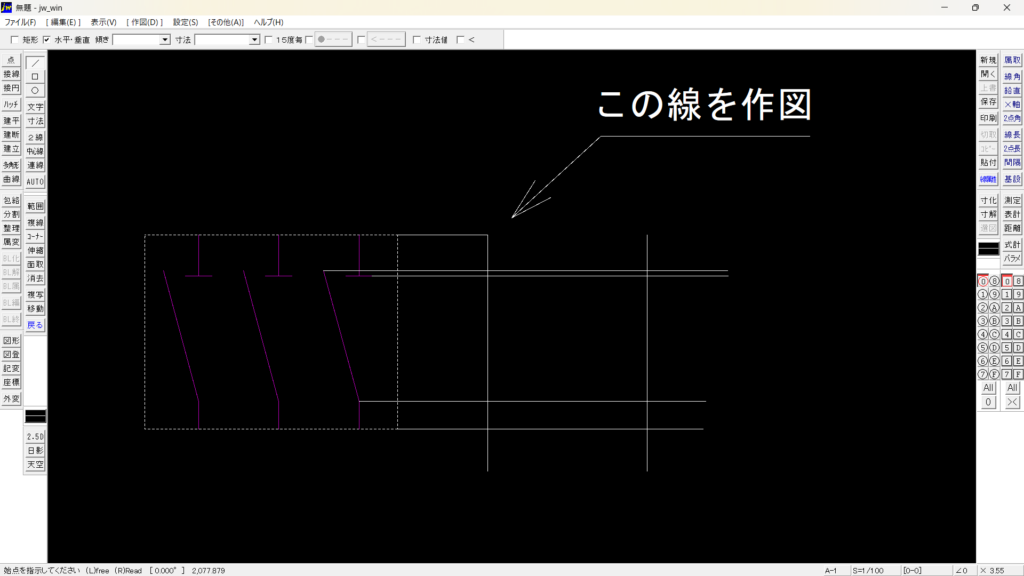Open the 設定(S) menu
This screenshot has width=1024, height=576.
185,22
